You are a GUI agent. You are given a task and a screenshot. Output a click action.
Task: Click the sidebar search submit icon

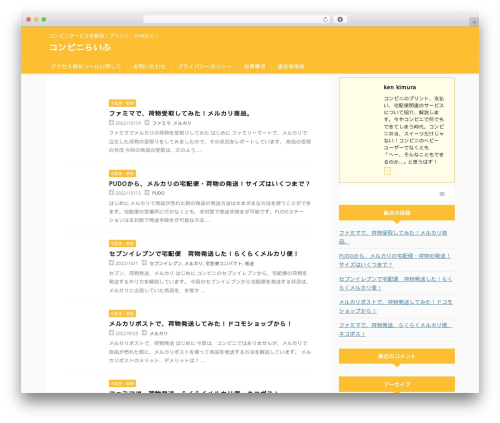[442, 194]
